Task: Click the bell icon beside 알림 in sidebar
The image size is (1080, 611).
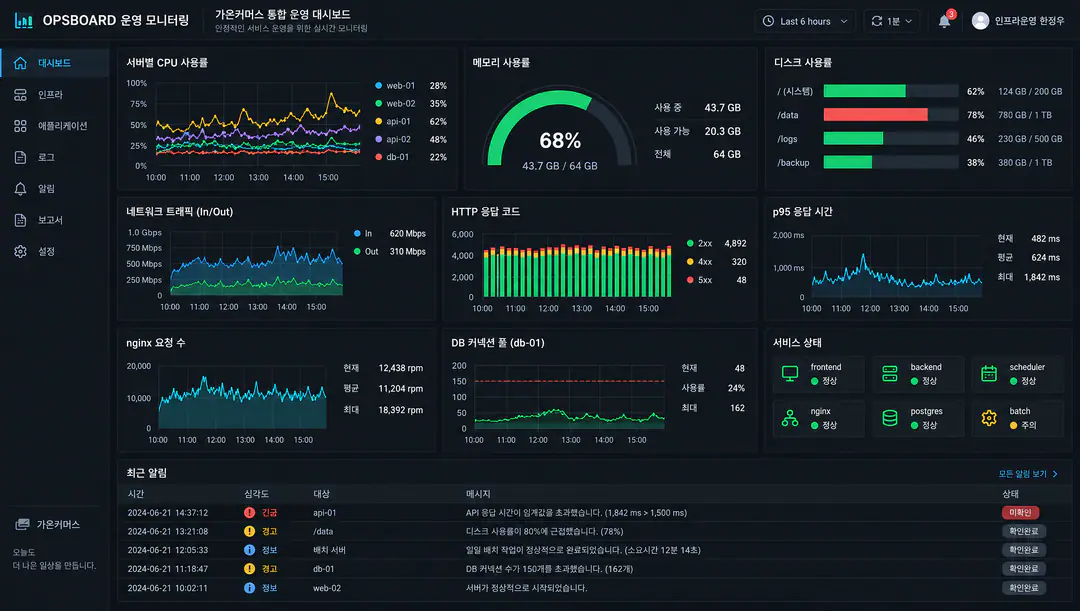Action: pos(20,188)
